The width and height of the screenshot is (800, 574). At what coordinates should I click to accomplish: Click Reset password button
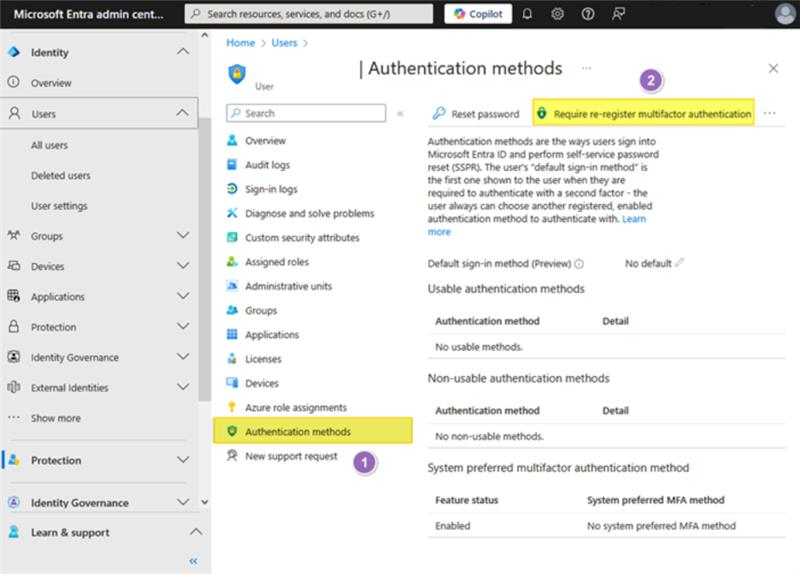point(476,114)
